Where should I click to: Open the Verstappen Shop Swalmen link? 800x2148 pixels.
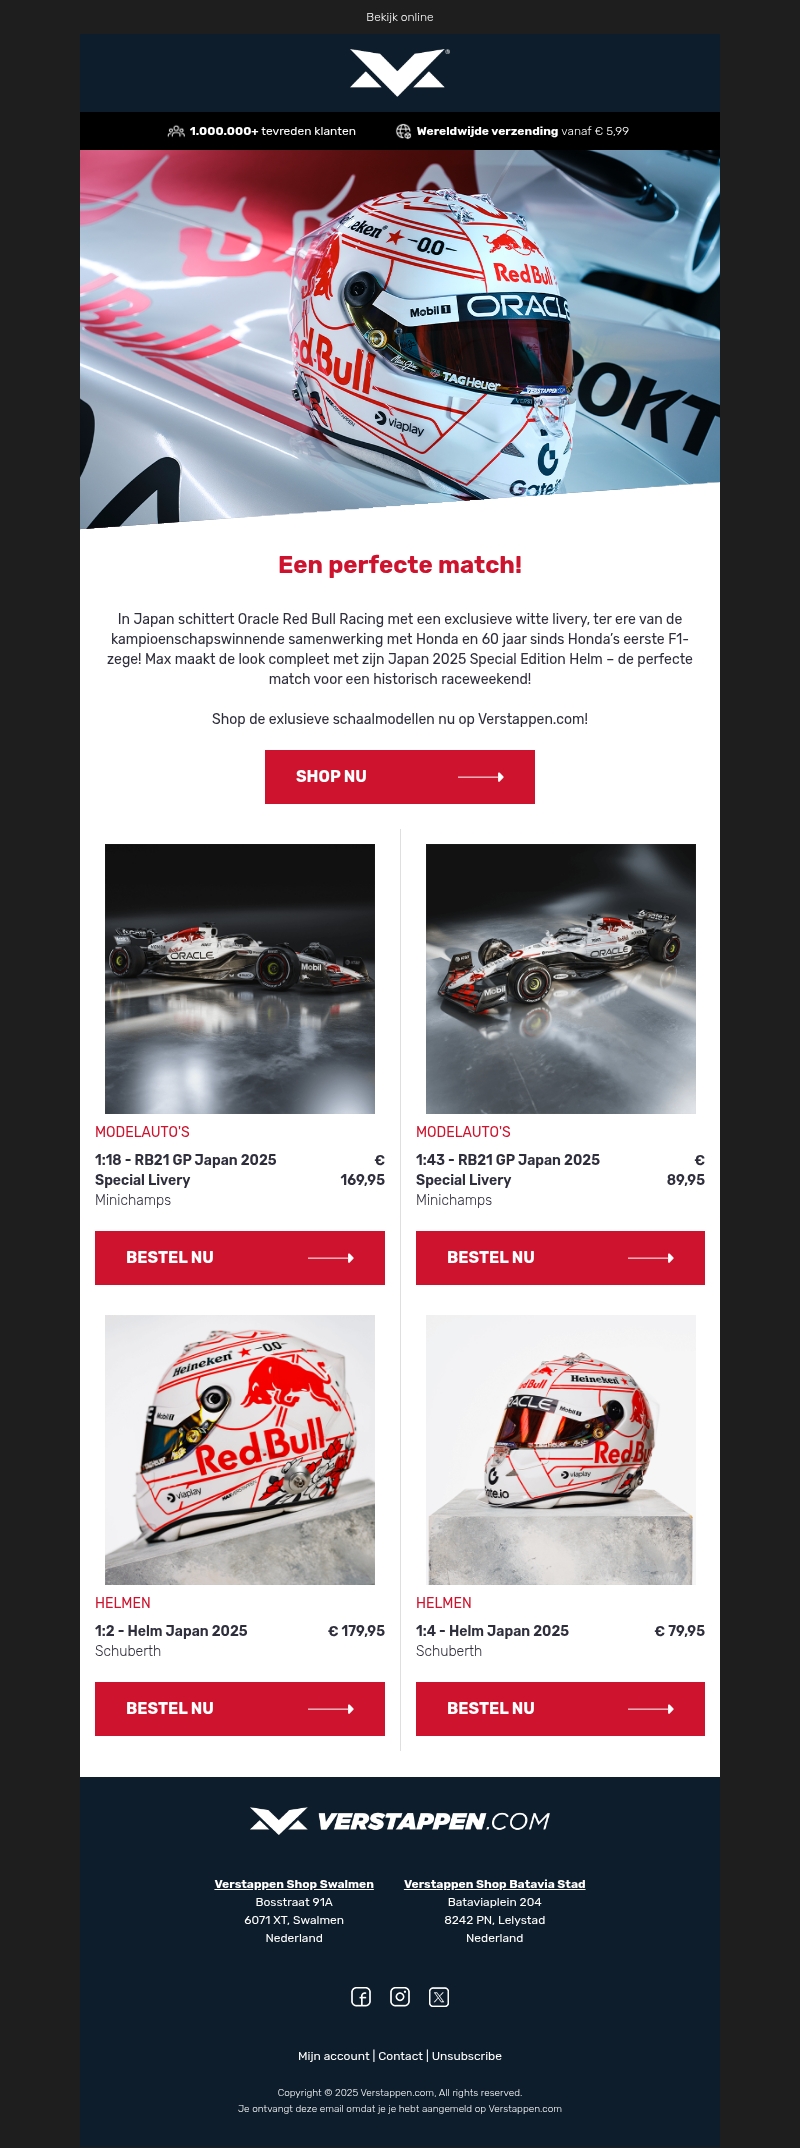tap(294, 1884)
